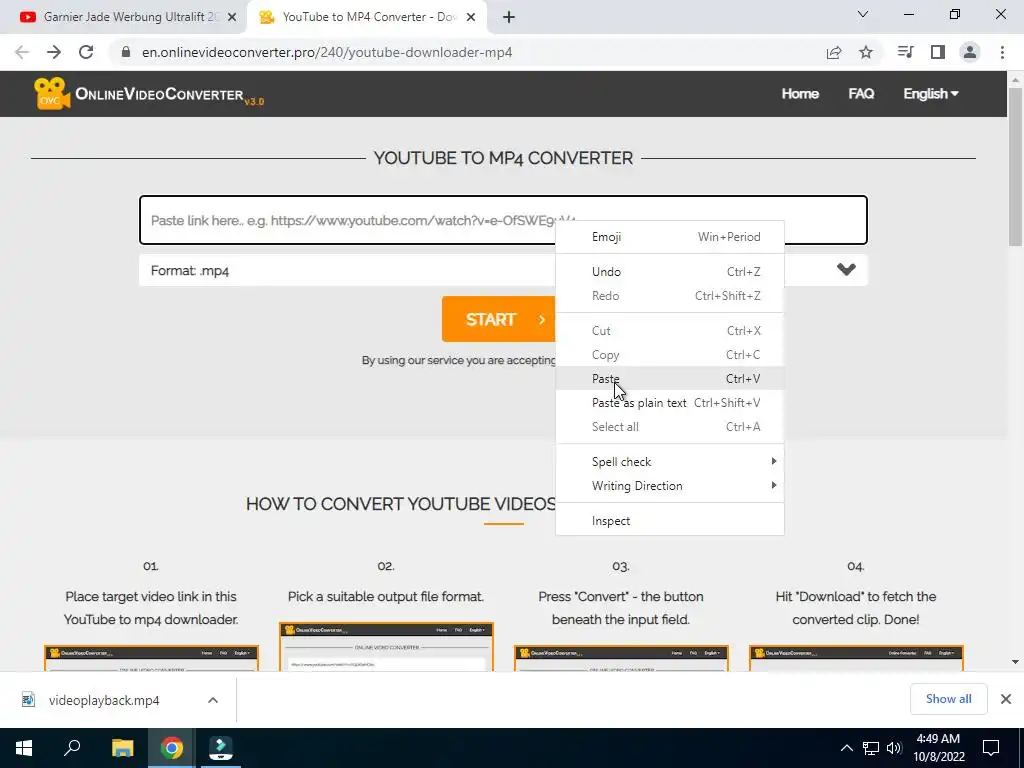Click the step 03 tutorial thumbnail

[x=621, y=658]
